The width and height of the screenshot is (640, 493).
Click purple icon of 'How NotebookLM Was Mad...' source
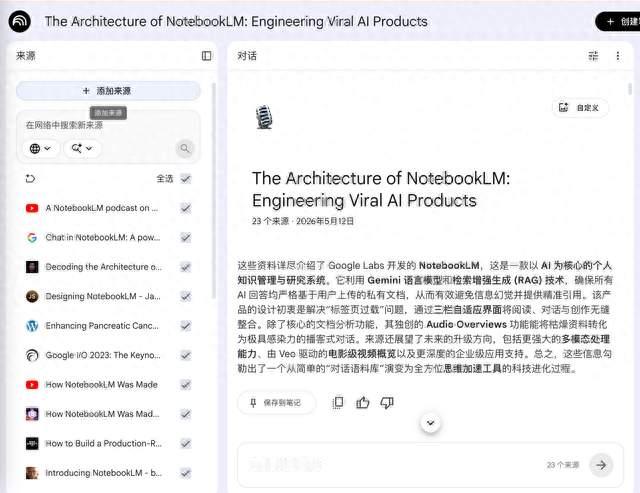coord(32,414)
